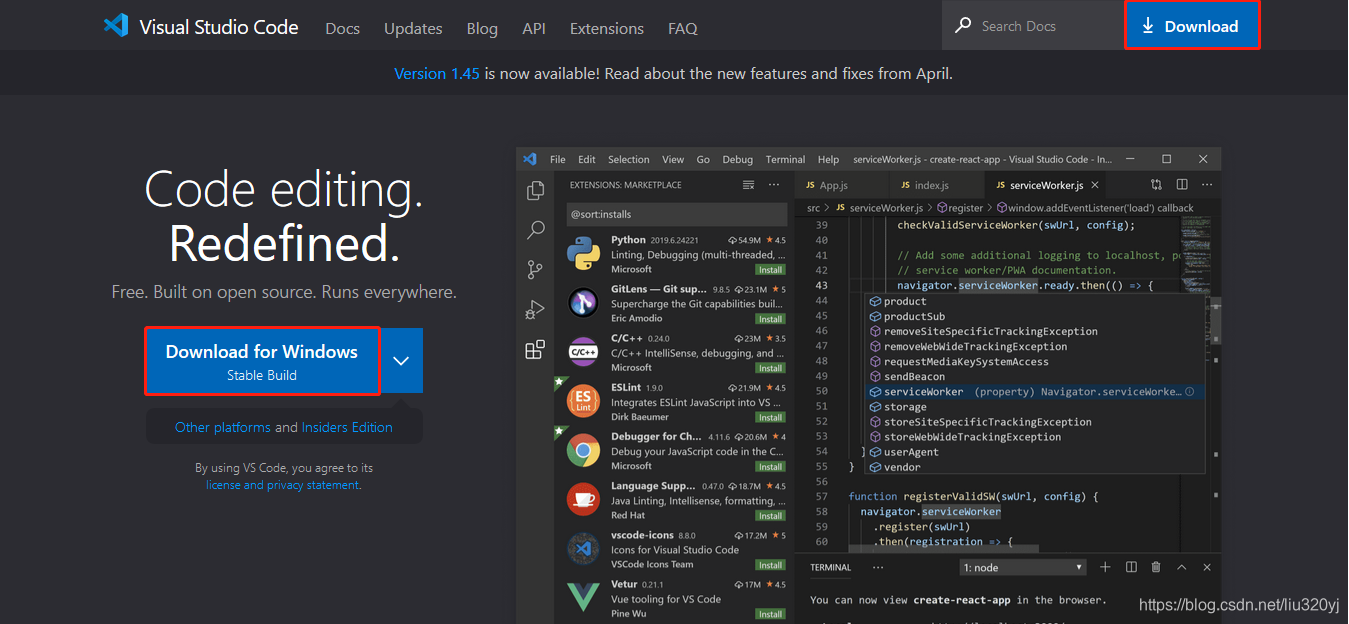Open the Debug menu
Image resolution: width=1349 pixels, height=624 pixels.
pyautogui.click(x=738, y=159)
